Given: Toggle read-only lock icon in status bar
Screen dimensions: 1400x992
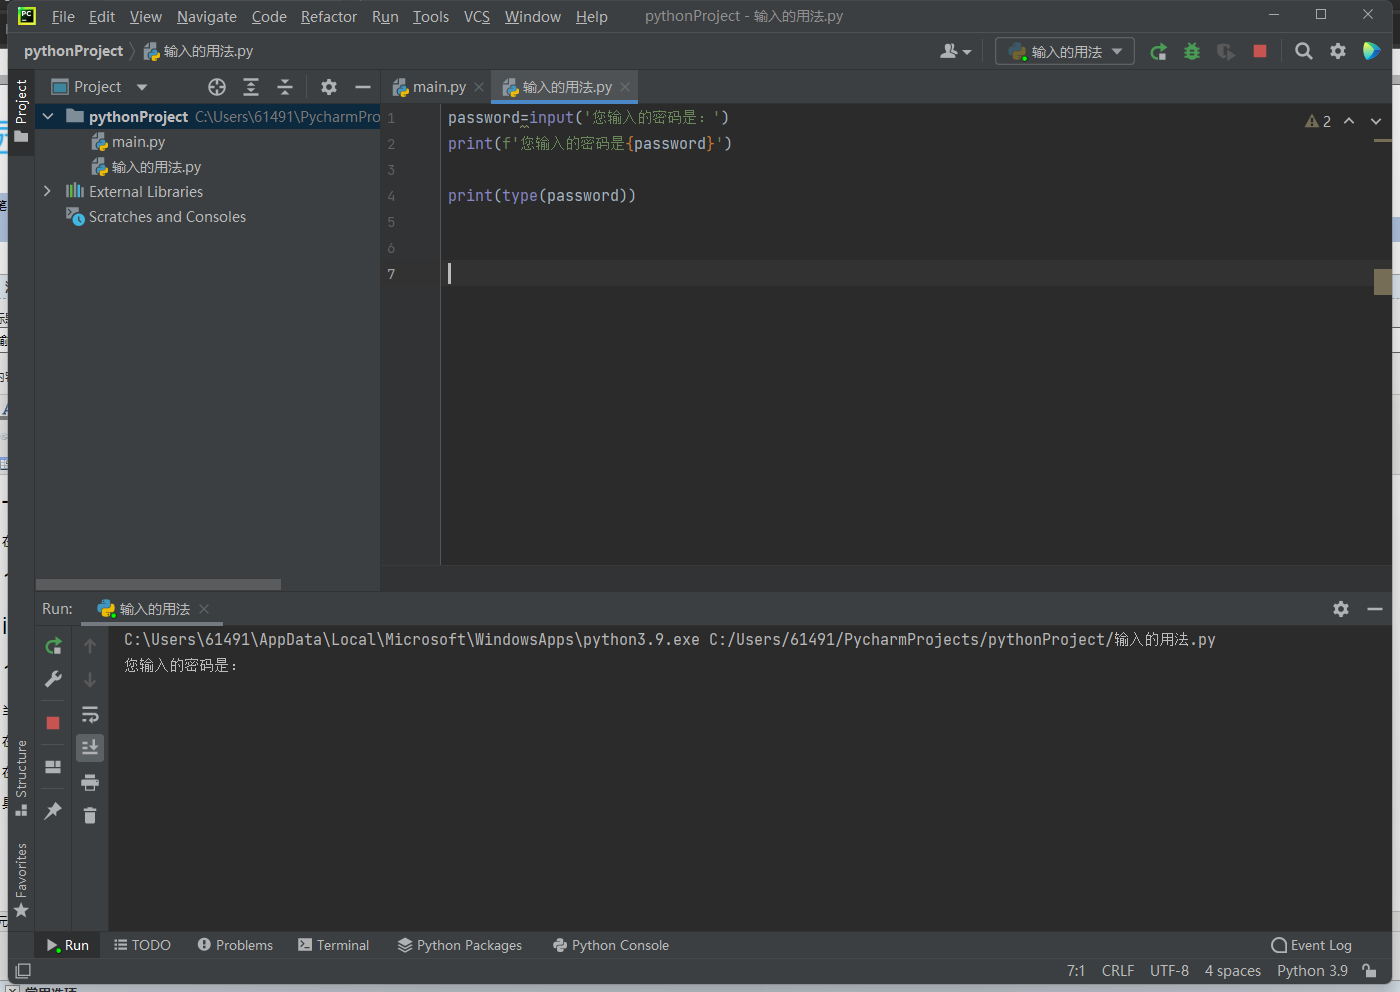Looking at the screenshot, I should tap(1369, 971).
